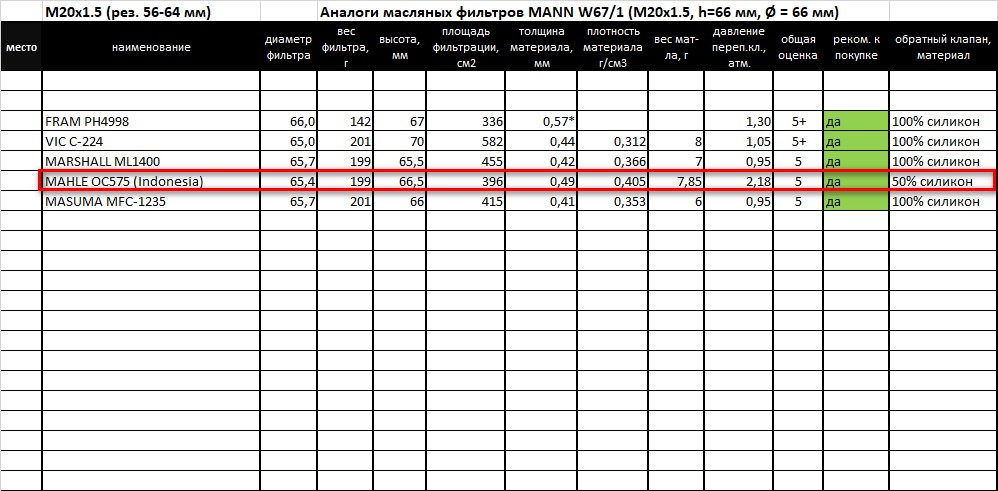This screenshot has height=491, width=998.
Task: Select MARSHALL ML1400 height value 65,5
Action: click(399, 161)
